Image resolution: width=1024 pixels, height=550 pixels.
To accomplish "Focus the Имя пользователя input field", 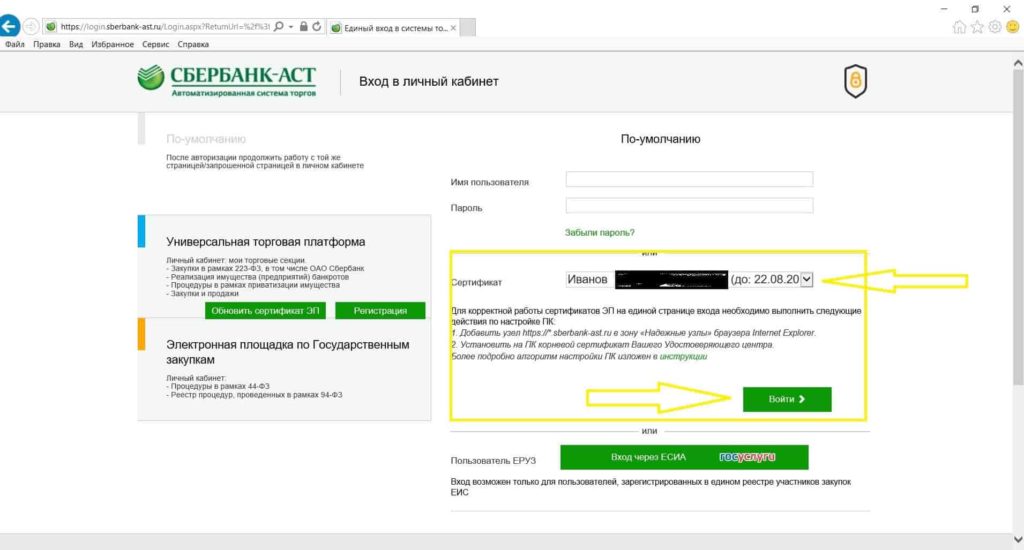I will tap(689, 179).
